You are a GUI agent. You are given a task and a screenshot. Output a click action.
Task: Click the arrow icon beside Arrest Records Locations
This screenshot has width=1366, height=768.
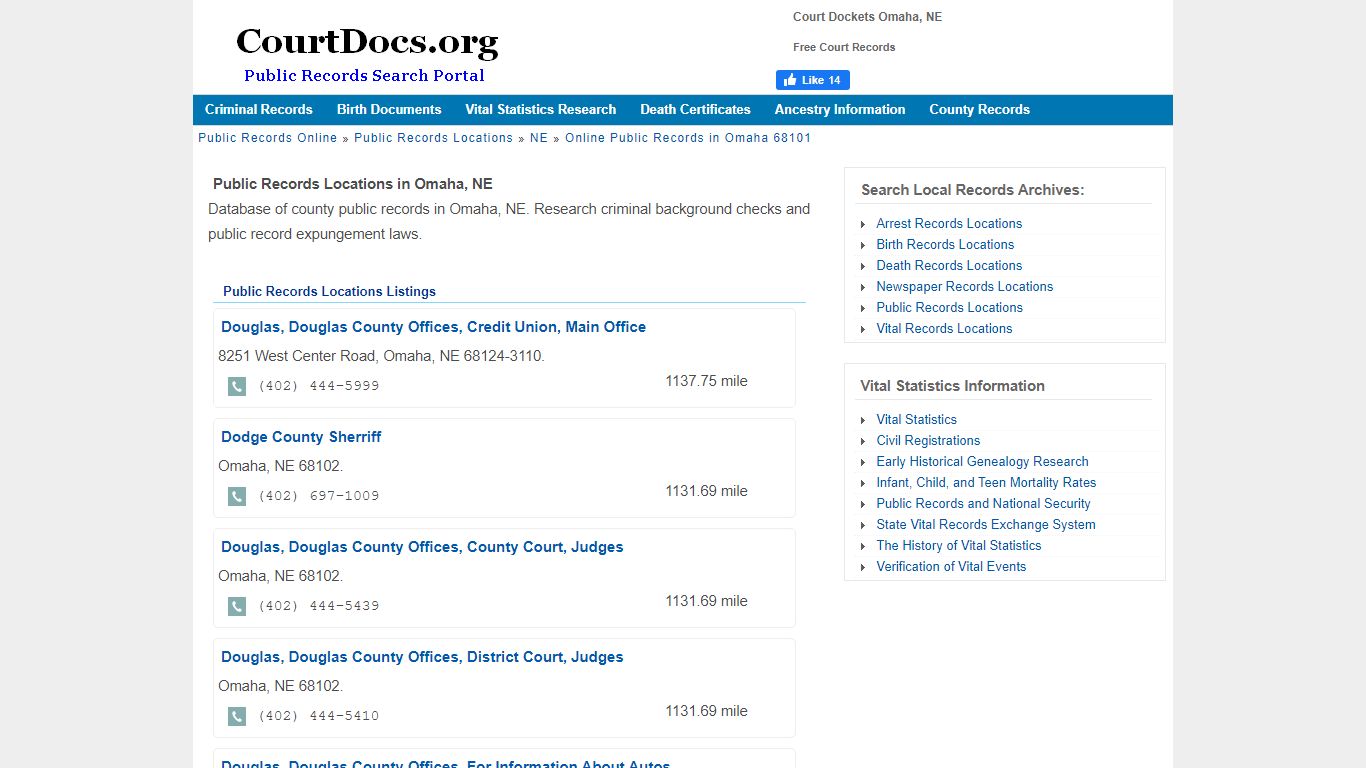point(864,223)
